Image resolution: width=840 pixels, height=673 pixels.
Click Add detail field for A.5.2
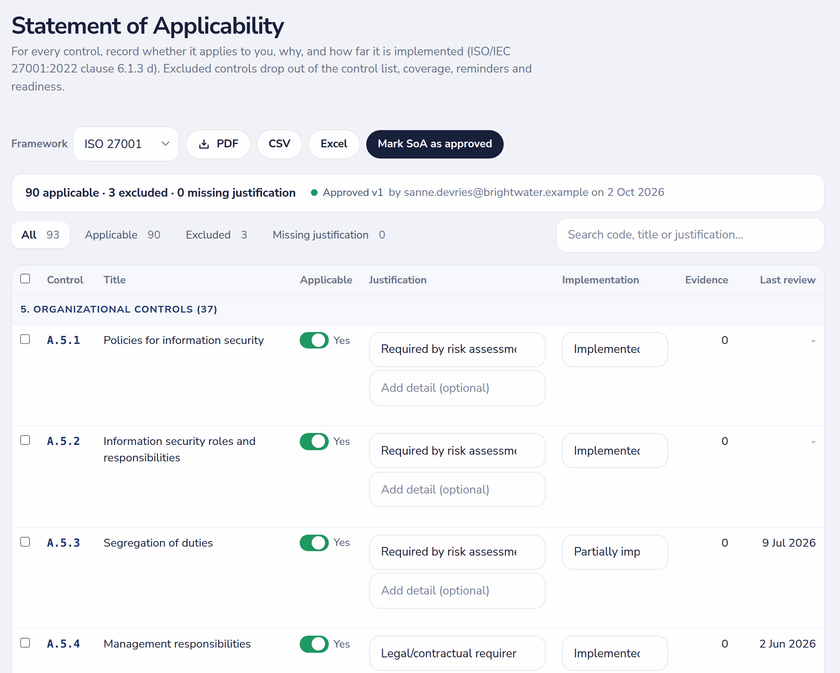coord(457,489)
